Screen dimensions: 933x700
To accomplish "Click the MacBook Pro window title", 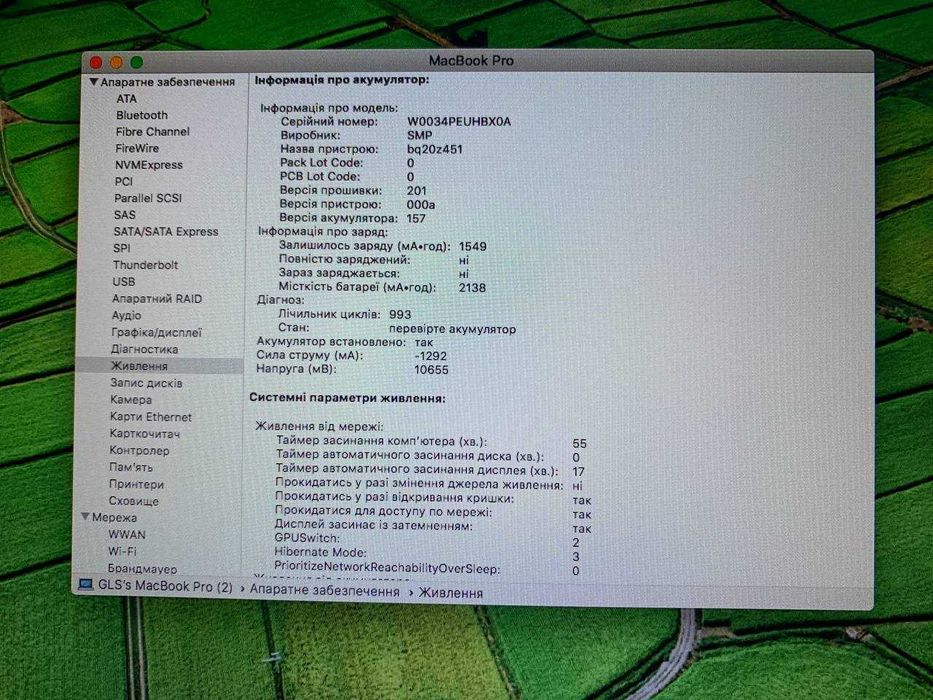I will click(471, 61).
